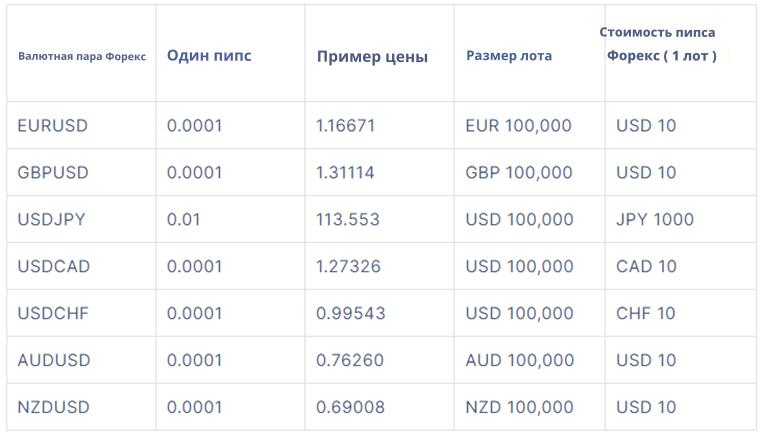Click the 113.553 price value
The width and height of the screenshot is (761, 437).
[348, 219]
